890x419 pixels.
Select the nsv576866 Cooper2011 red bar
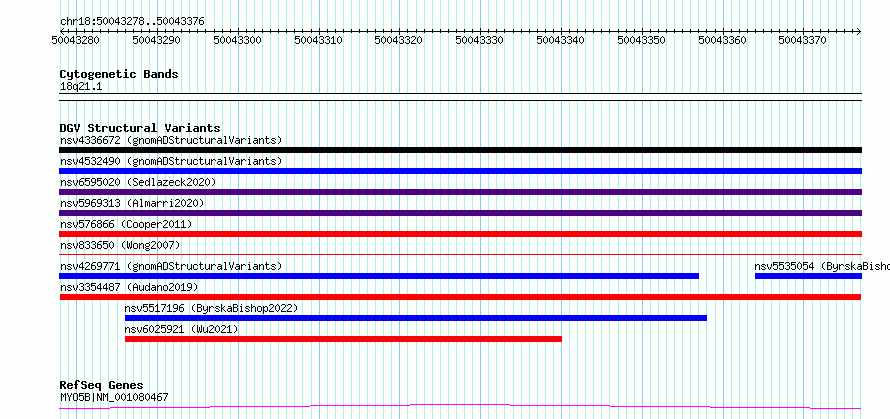pyautogui.click(x=460, y=234)
